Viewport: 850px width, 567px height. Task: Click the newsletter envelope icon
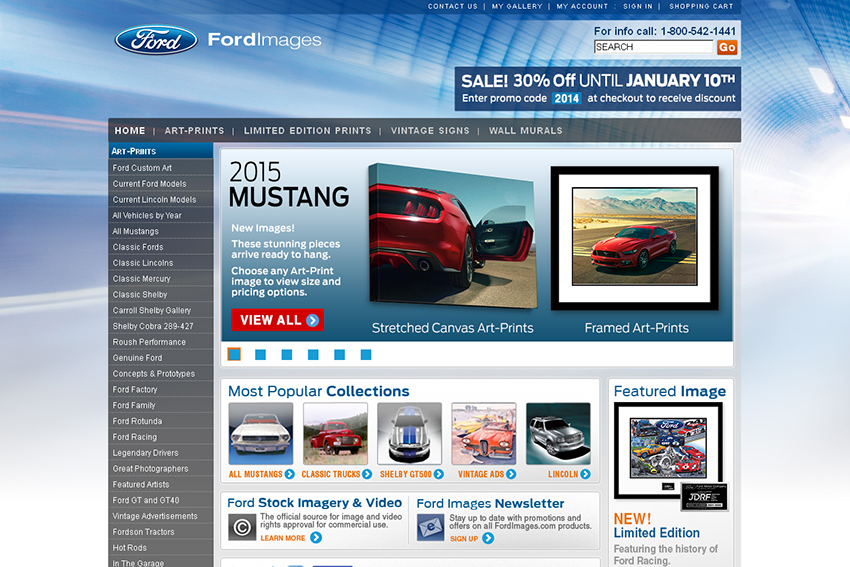[430, 527]
